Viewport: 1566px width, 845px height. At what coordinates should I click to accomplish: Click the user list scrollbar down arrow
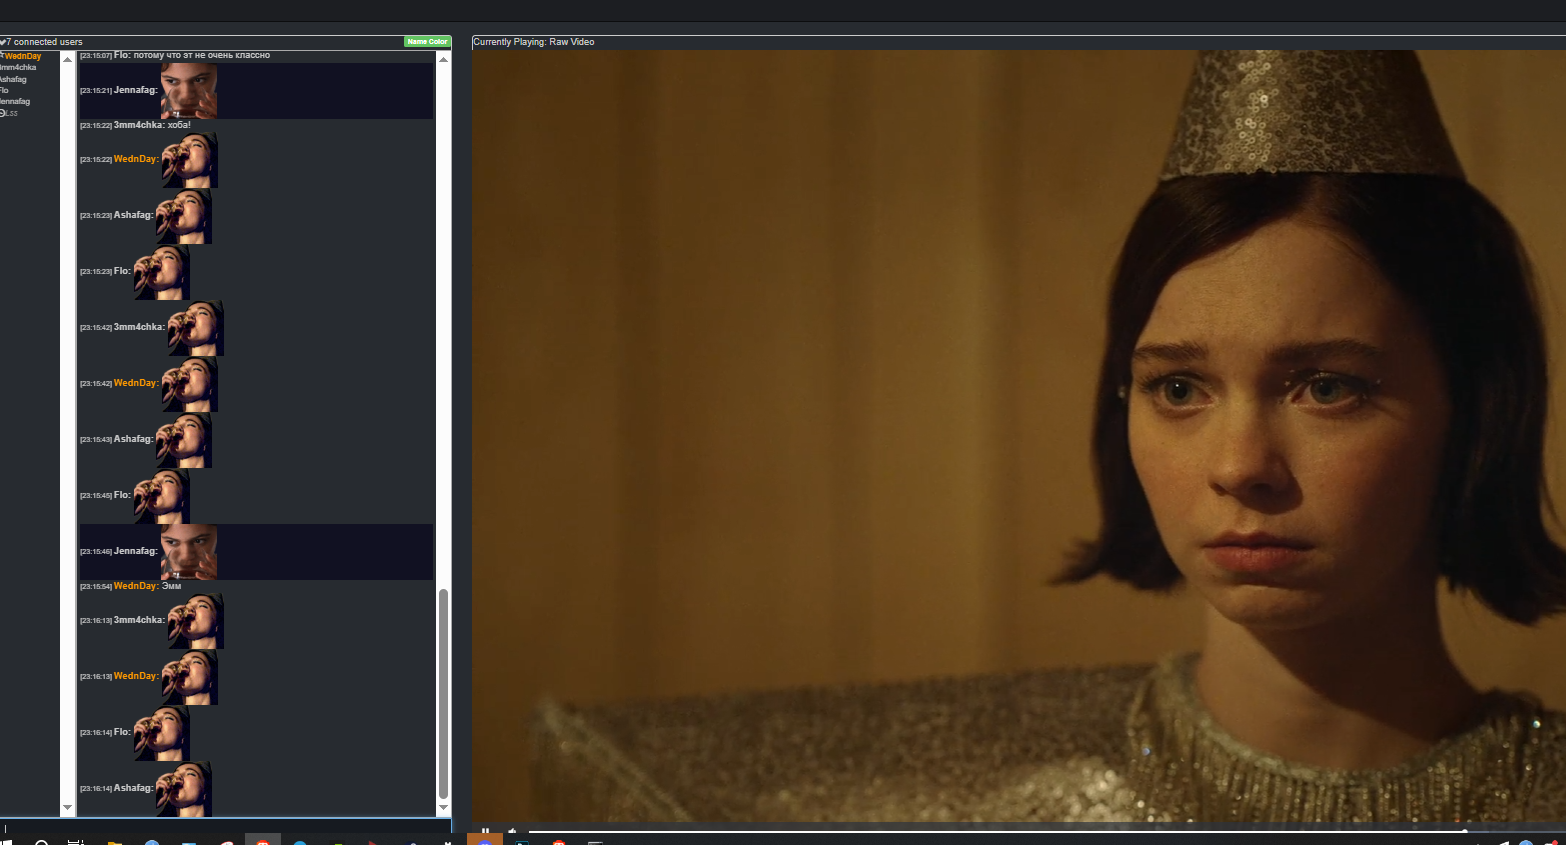pos(68,807)
